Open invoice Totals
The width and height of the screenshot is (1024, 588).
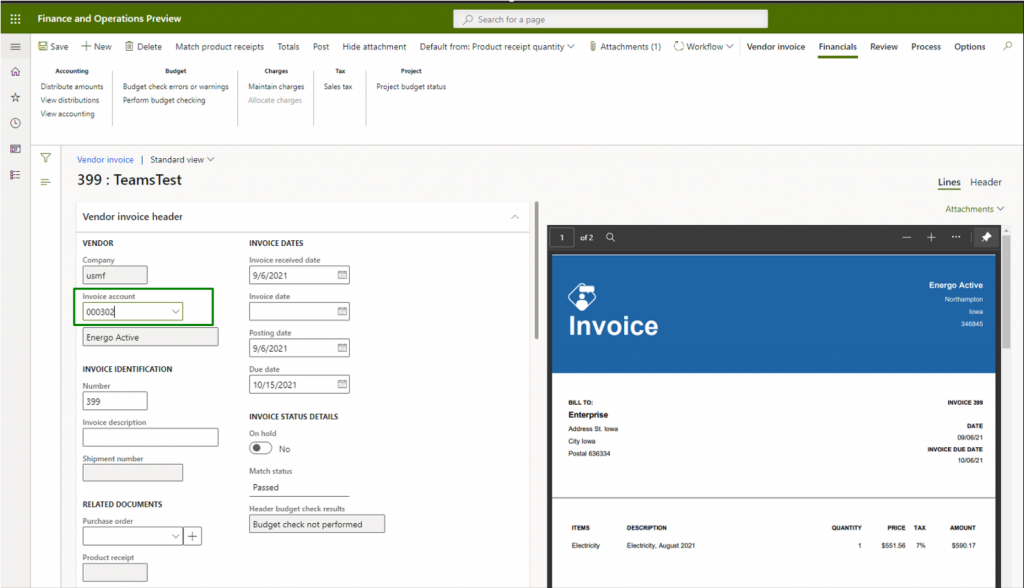[x=288, y=46]
